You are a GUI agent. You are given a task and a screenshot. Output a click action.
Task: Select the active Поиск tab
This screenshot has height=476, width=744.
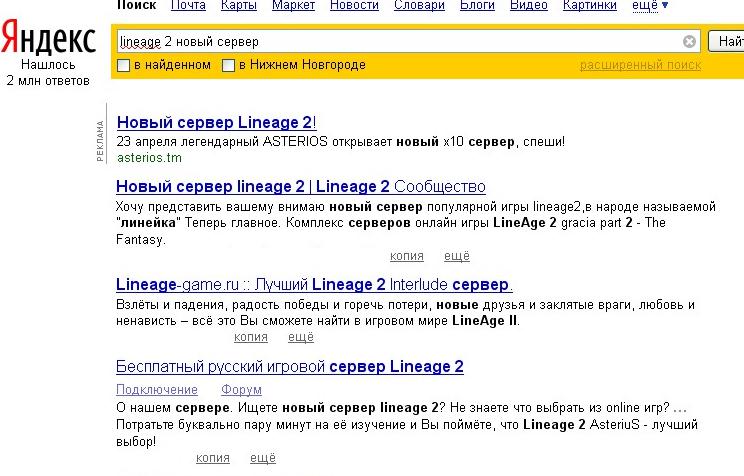(x=136, y=5)
